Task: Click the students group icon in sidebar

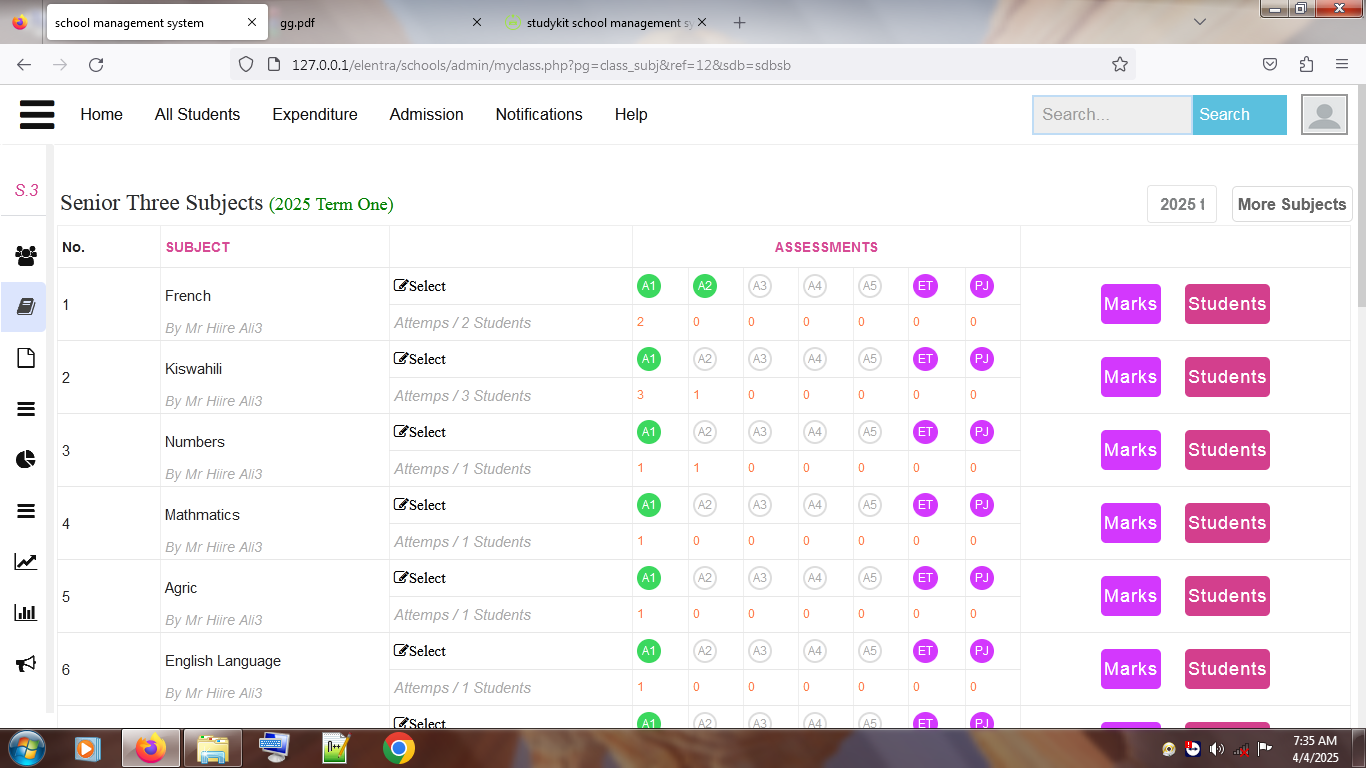Action: click(x=26, y=256)
